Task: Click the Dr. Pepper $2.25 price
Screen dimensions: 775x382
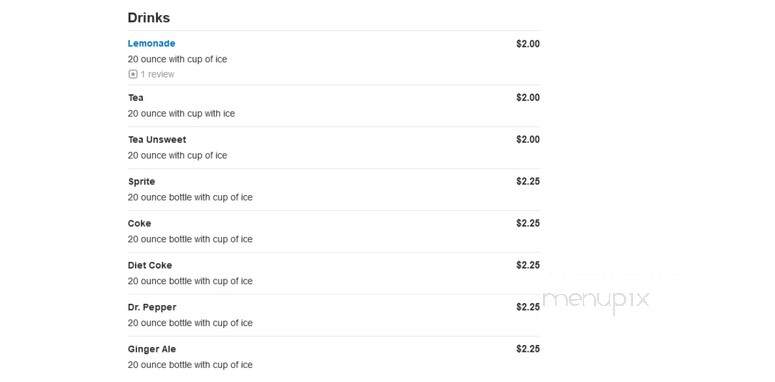Action: pyautogui.click(x=528, y=307)
